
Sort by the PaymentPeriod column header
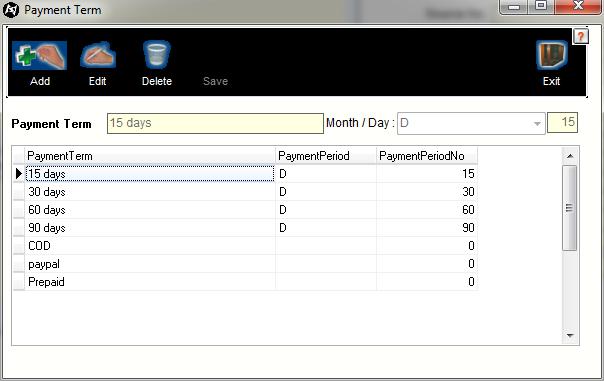click(326, 156)
